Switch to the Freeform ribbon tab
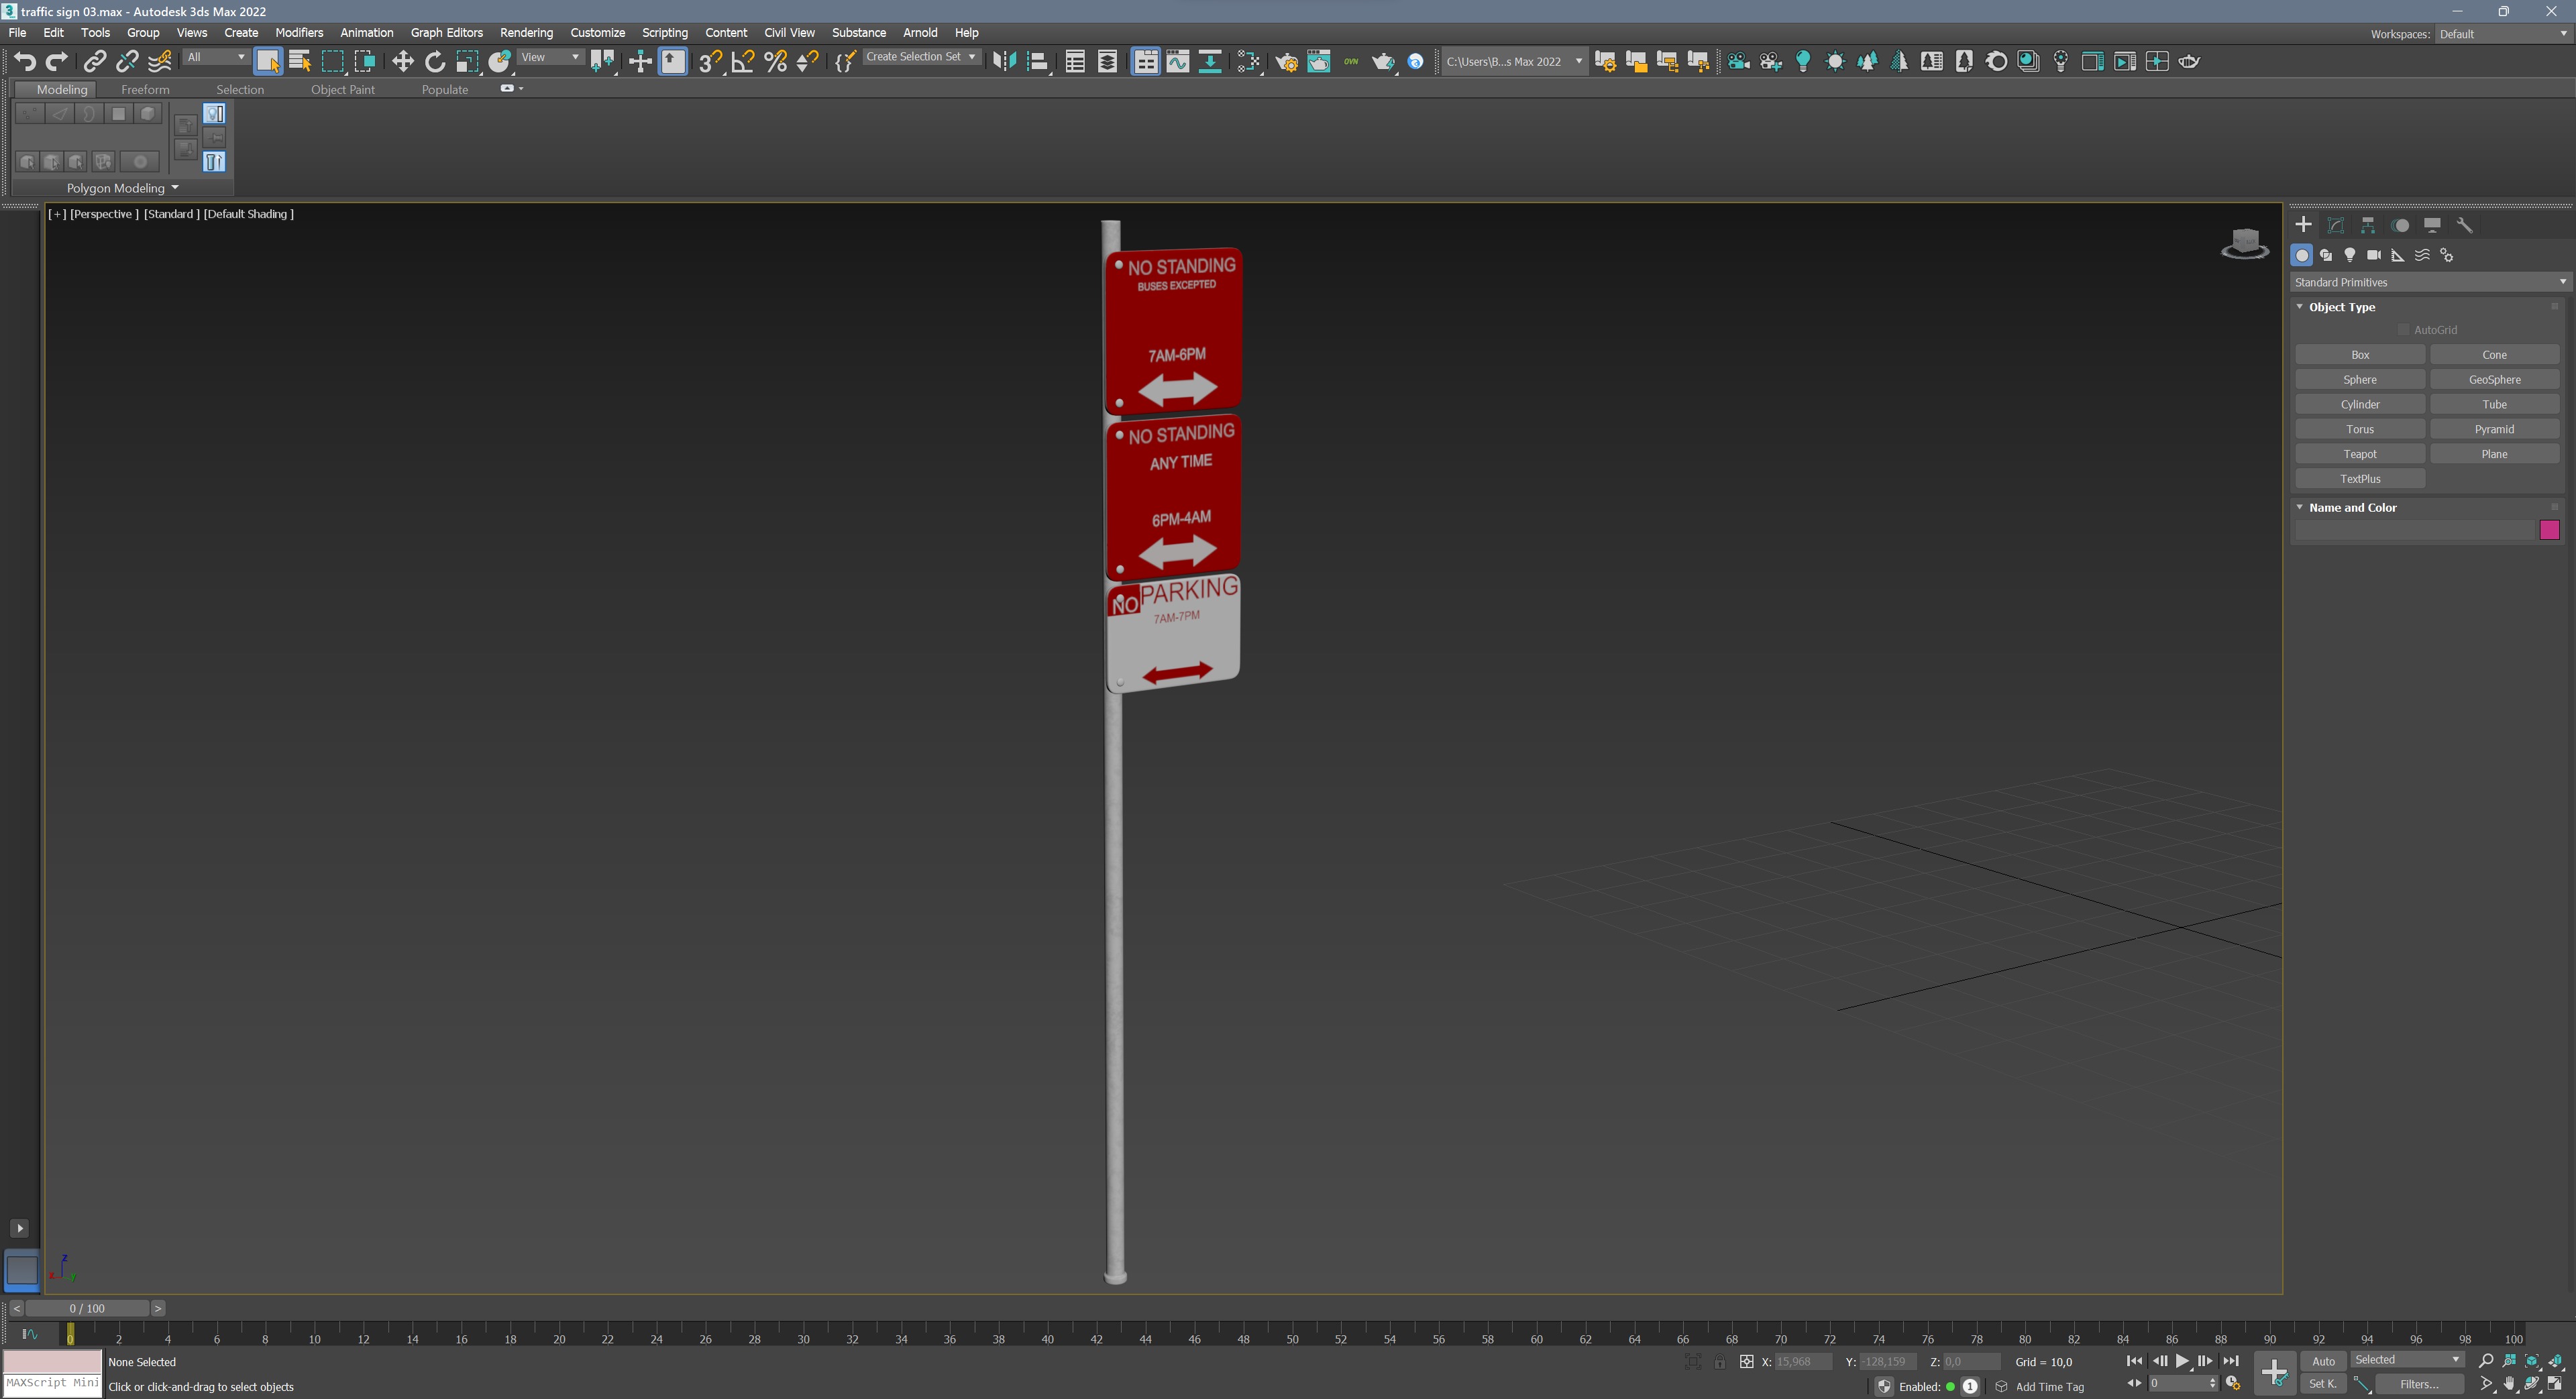 click(x=145, y=89)
